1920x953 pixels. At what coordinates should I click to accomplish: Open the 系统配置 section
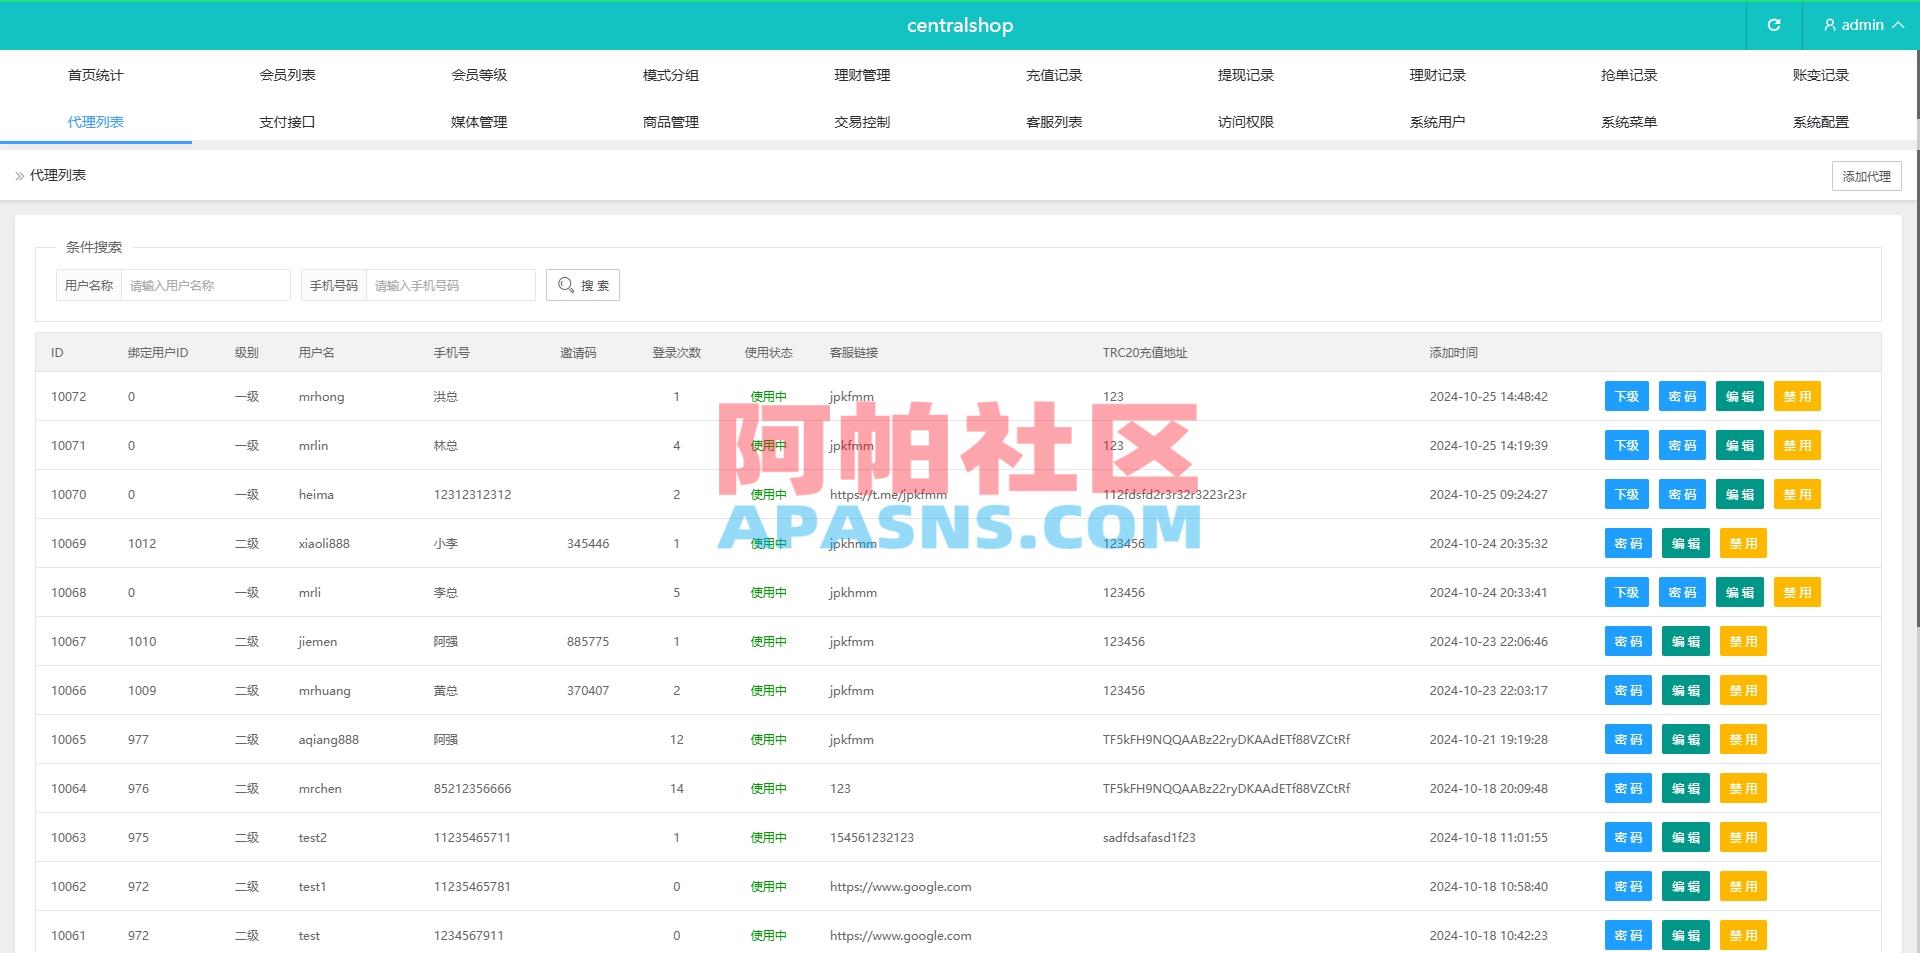point(1820,121)
